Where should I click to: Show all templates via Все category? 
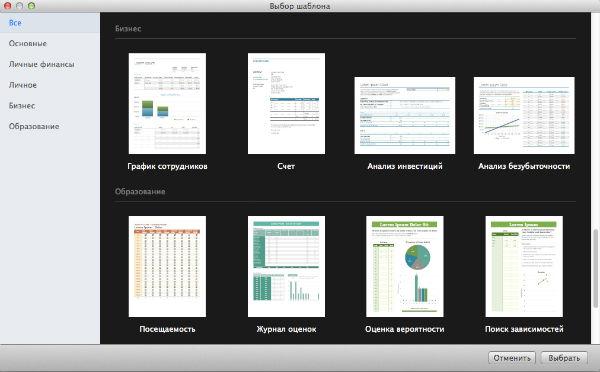pos(50,23)
